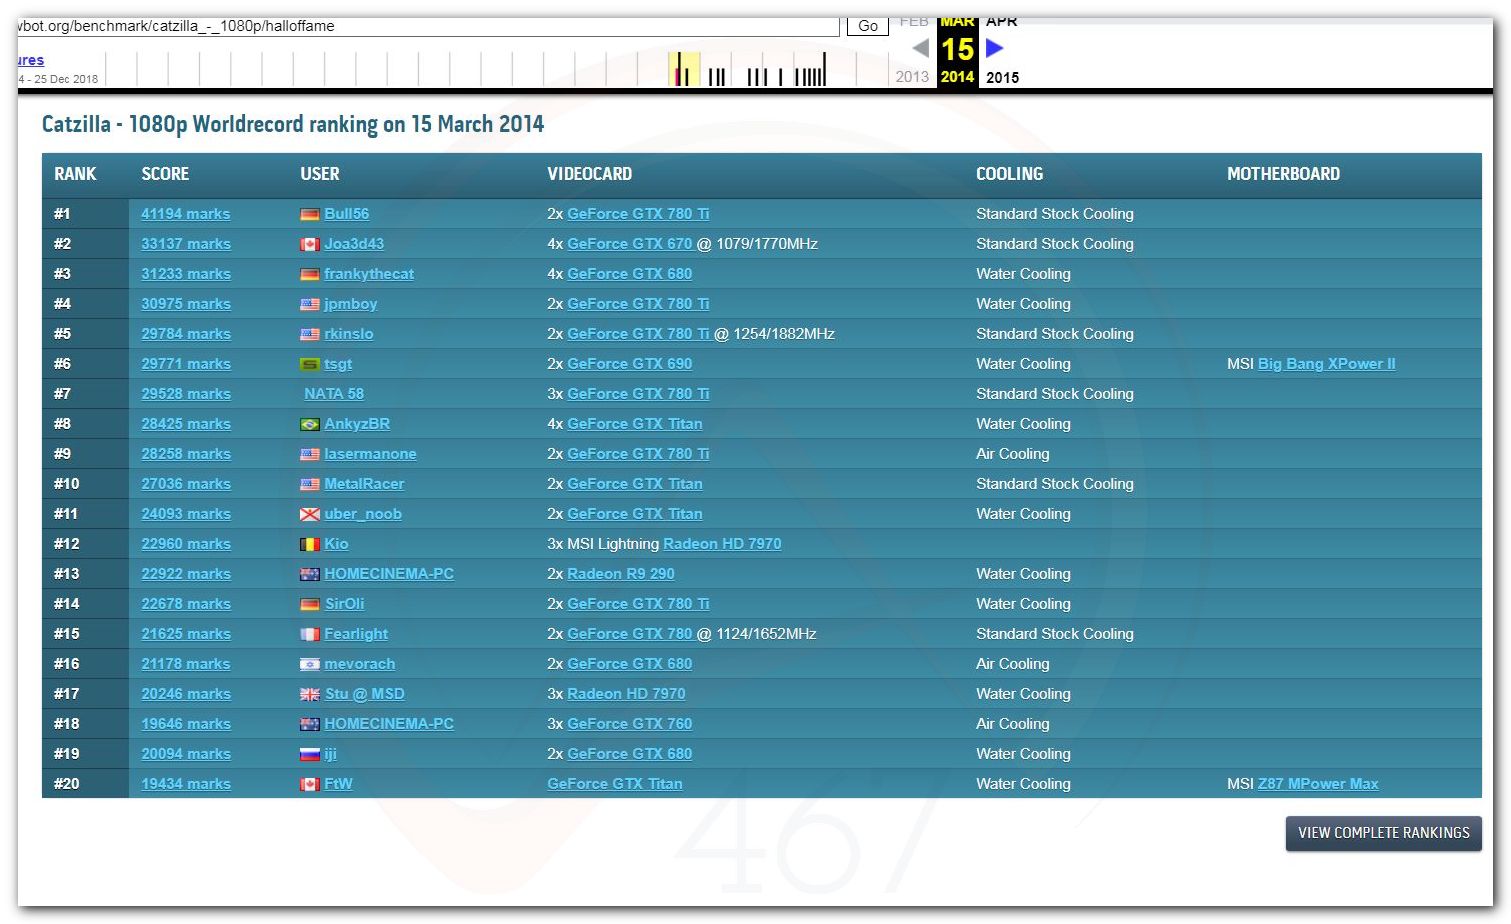Open the Fearlight user link
This screenshot has height=924, width=1511.
(356, 634)
